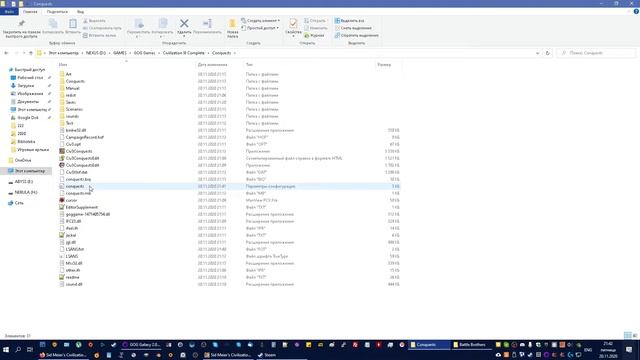Click the Civ3Conquests application icon
Image resolution: width=640 pixels, height=360 pixels.
tap(62, 151)
